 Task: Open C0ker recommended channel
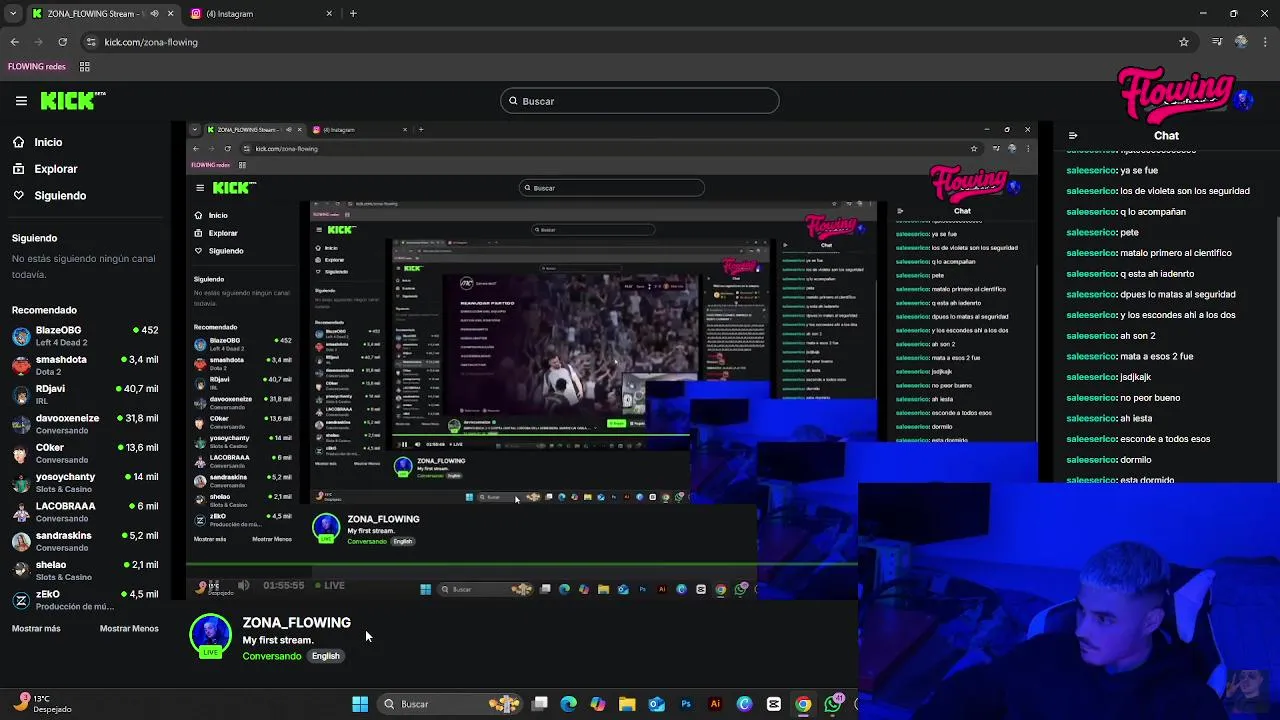85,453
